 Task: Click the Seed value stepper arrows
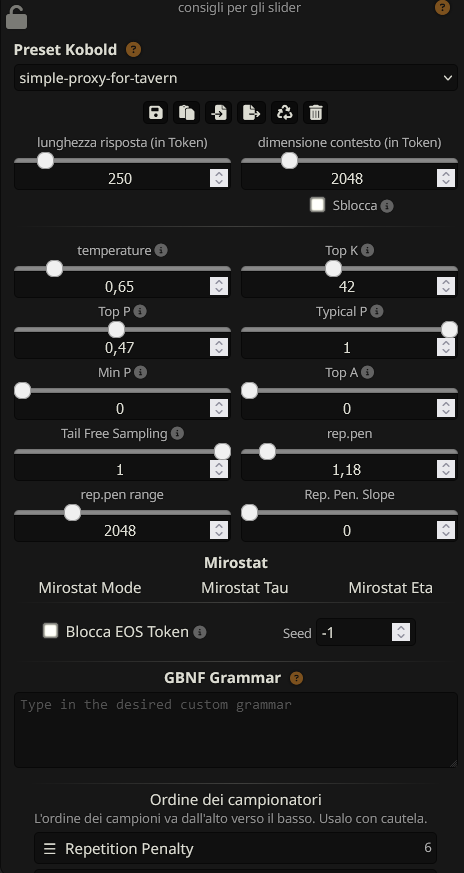(x=400, y=632)
